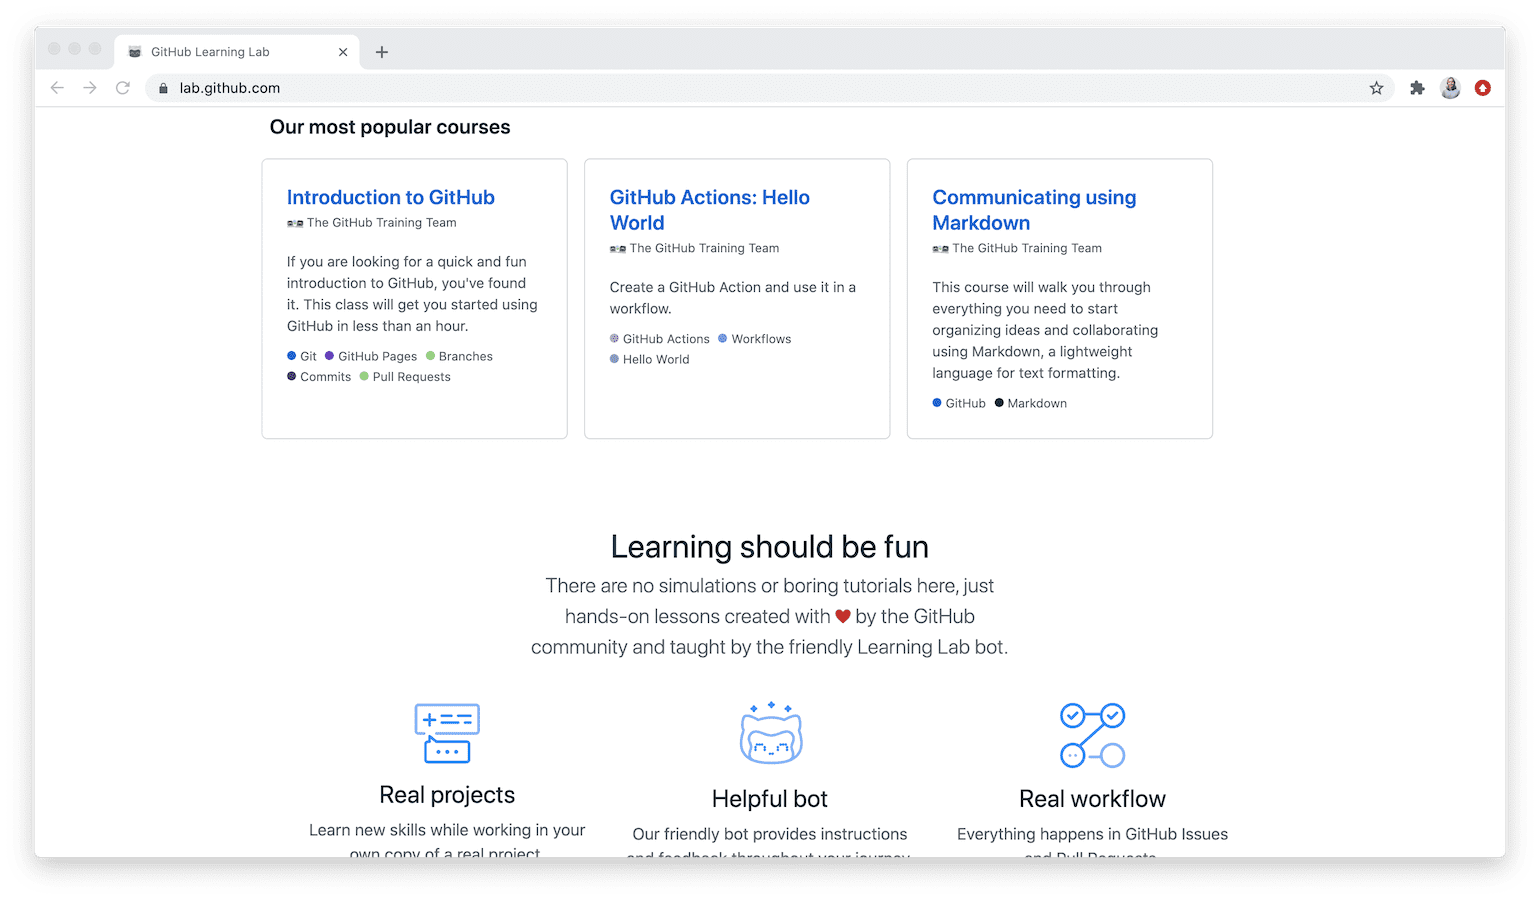Open a new browser tab
Image resolution: width=1540 pixels, height=900 pixels.
381,51
